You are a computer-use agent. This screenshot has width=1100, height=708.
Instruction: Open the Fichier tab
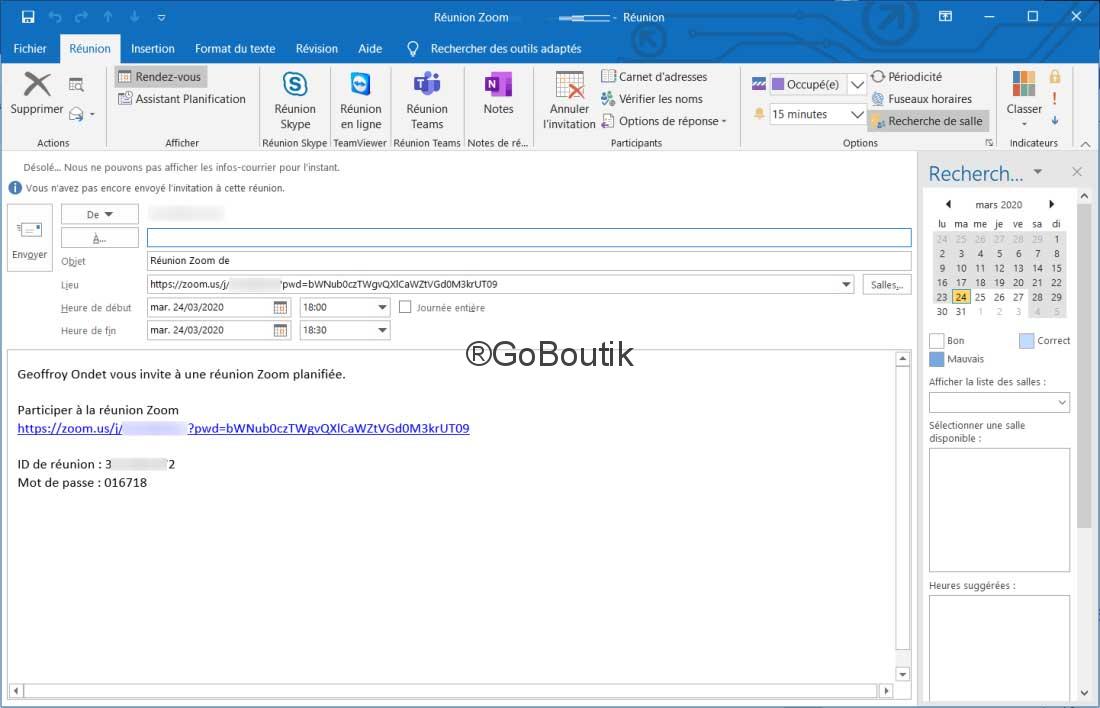(29, 48)
